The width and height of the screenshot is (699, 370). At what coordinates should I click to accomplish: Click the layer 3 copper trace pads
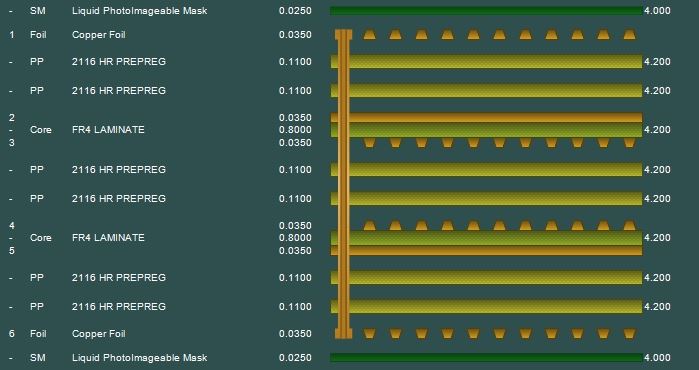click(499, 143)
